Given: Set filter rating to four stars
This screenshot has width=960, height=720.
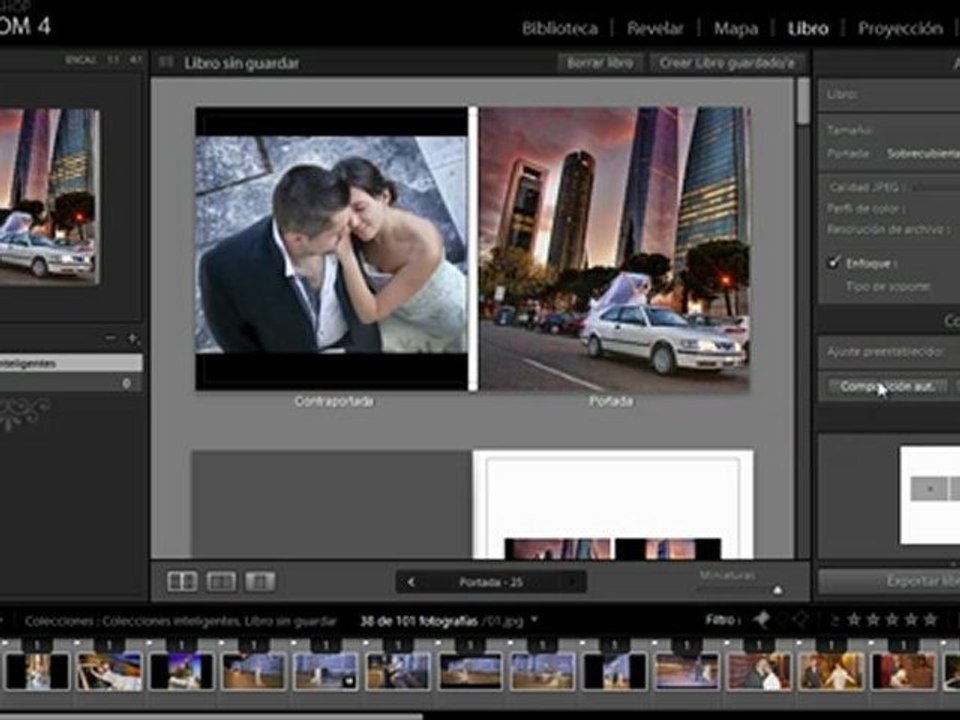Looking at the screenshot, I should tap(911, 620).
